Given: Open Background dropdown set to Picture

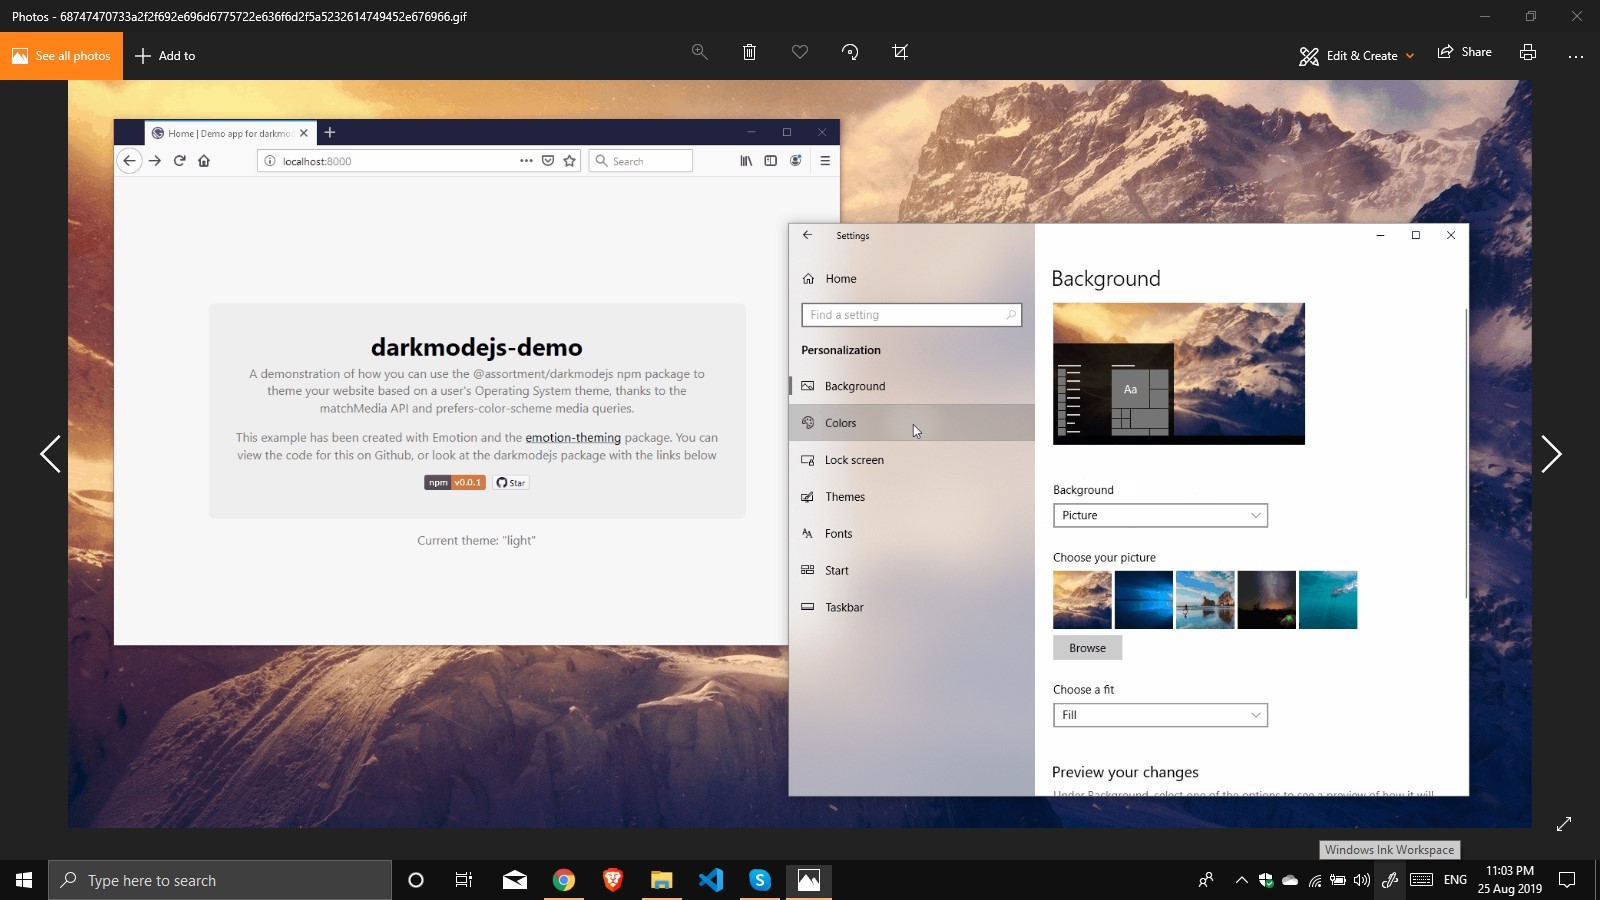Looking at the screenshot, I should coord(1160,515).
